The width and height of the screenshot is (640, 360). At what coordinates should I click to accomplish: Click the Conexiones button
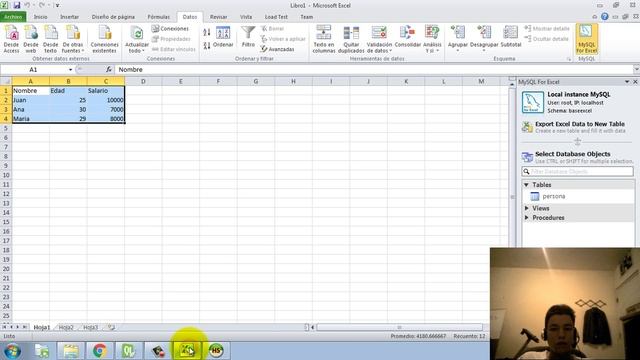click(x=170, y=29)
